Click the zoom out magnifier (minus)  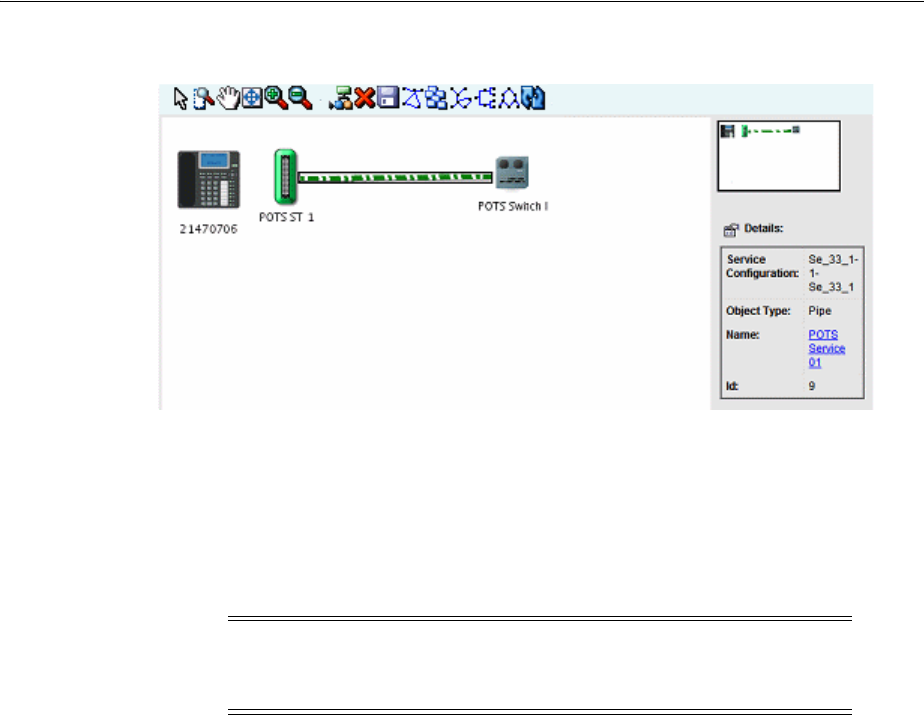click(300, 98)
